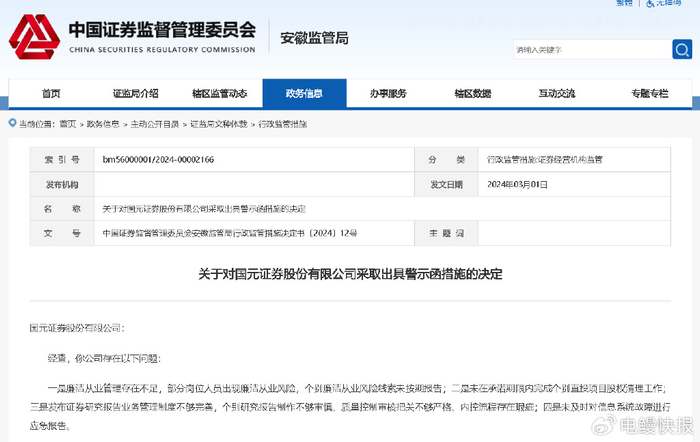The height and width of the screenshot is (442, 700).
Task: Click the 安徽监管局 header text
Action: click(314, 38)
